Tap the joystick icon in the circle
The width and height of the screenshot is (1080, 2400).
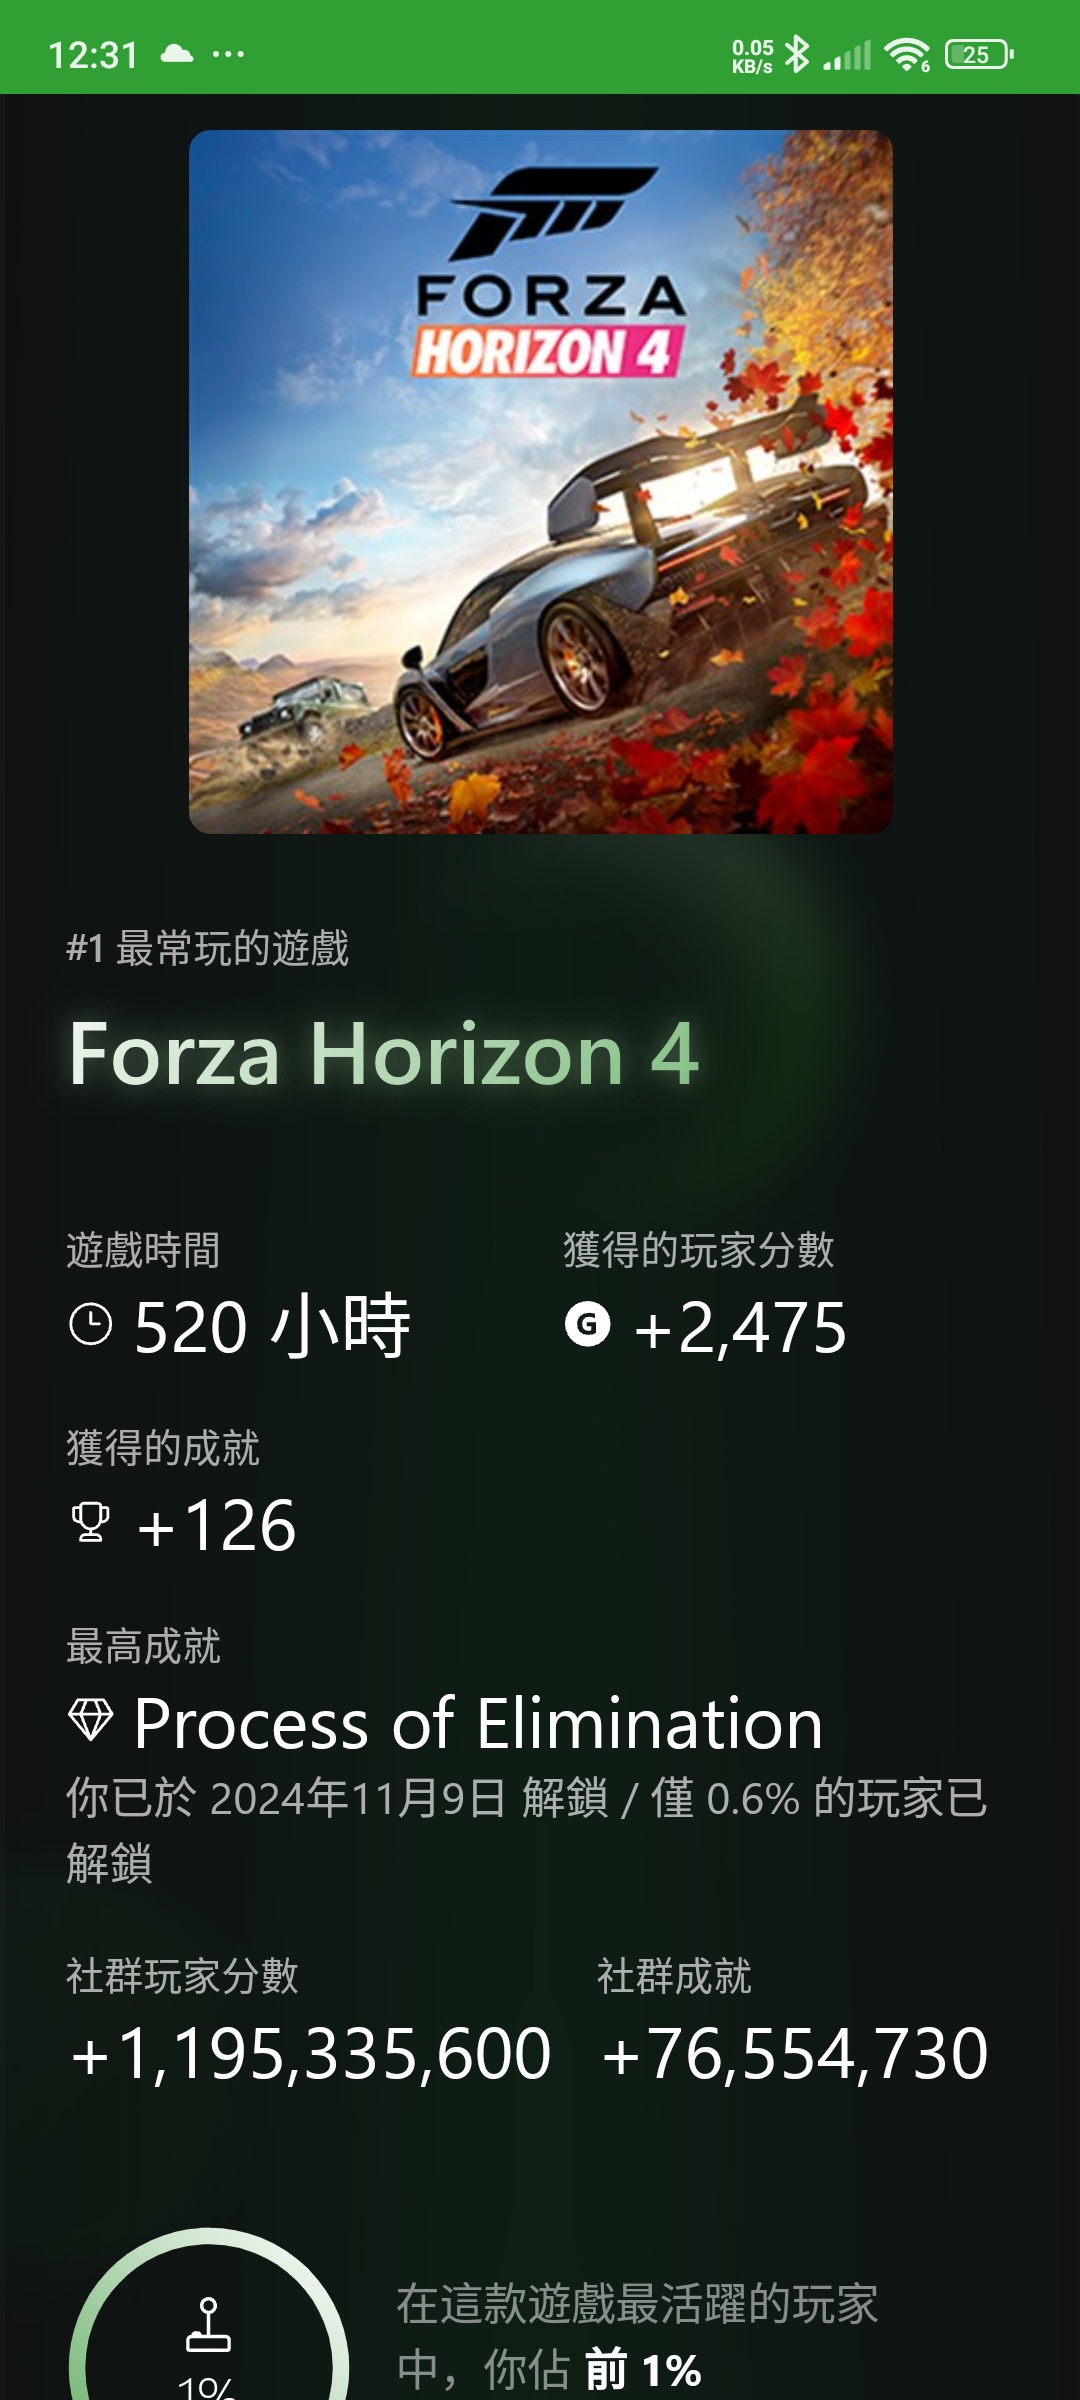coord(208,2325)
